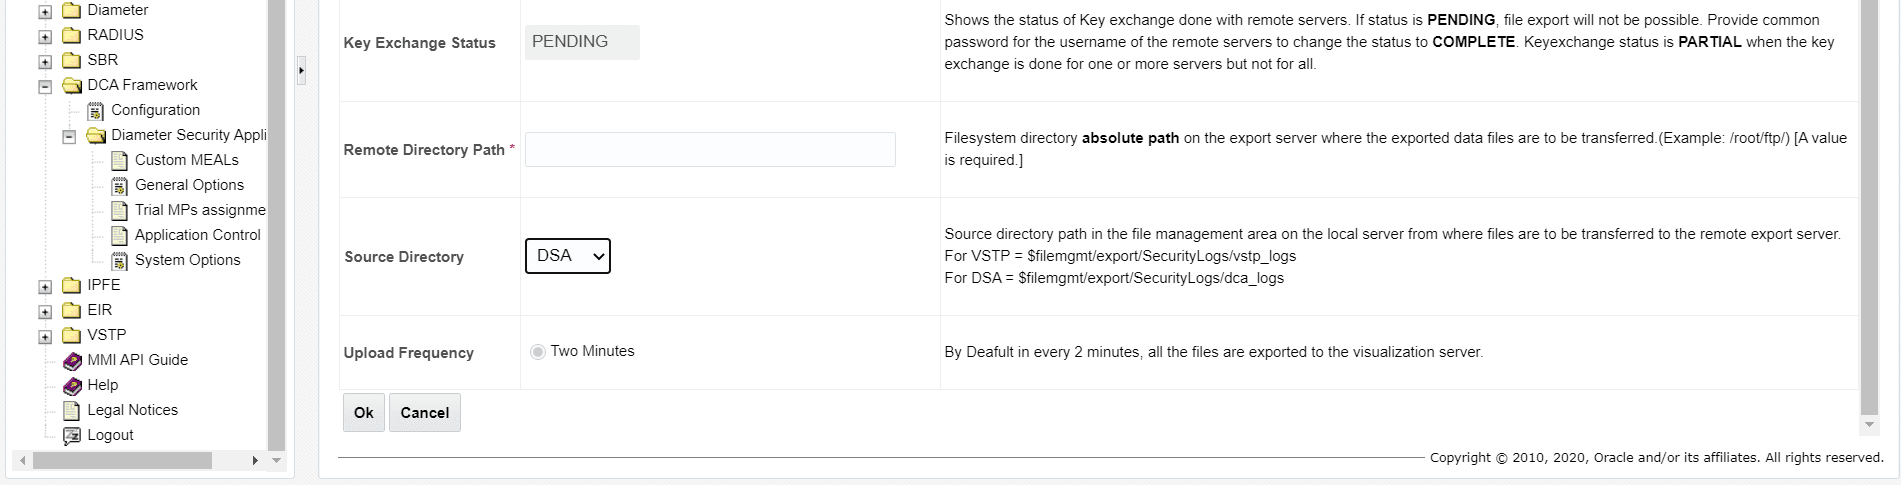
Task: Click the MMI API Guide book icon
Action: (x=72, y=360)
